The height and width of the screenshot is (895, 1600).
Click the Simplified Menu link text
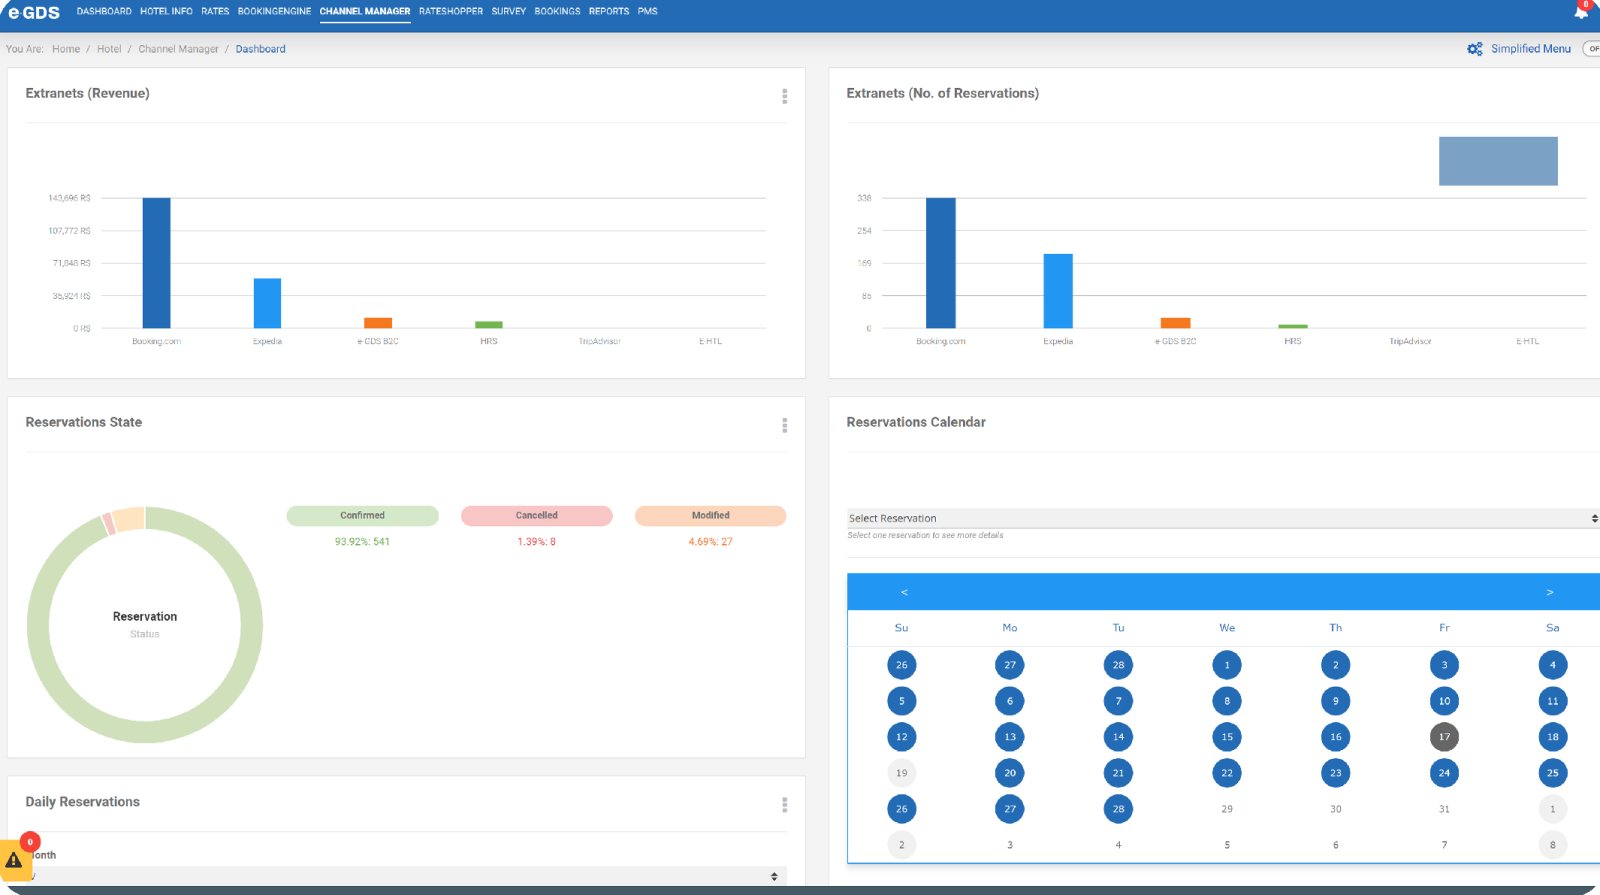pos(1531,49)
